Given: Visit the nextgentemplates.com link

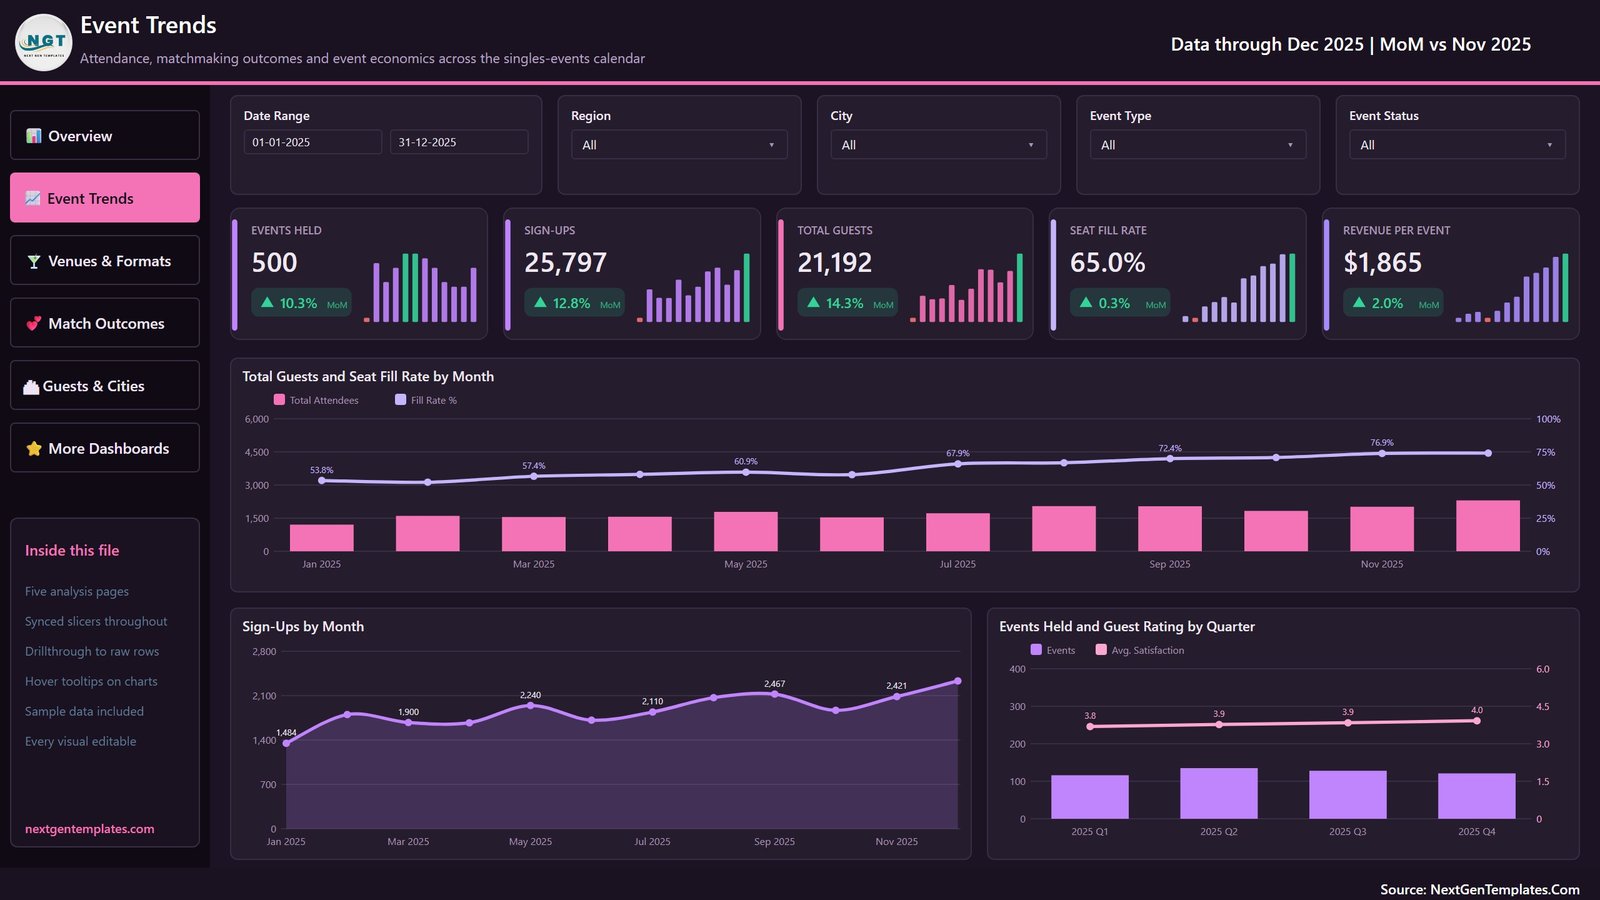Looking at the screenshot, I should pyautogui.click(x=90, y=829).
